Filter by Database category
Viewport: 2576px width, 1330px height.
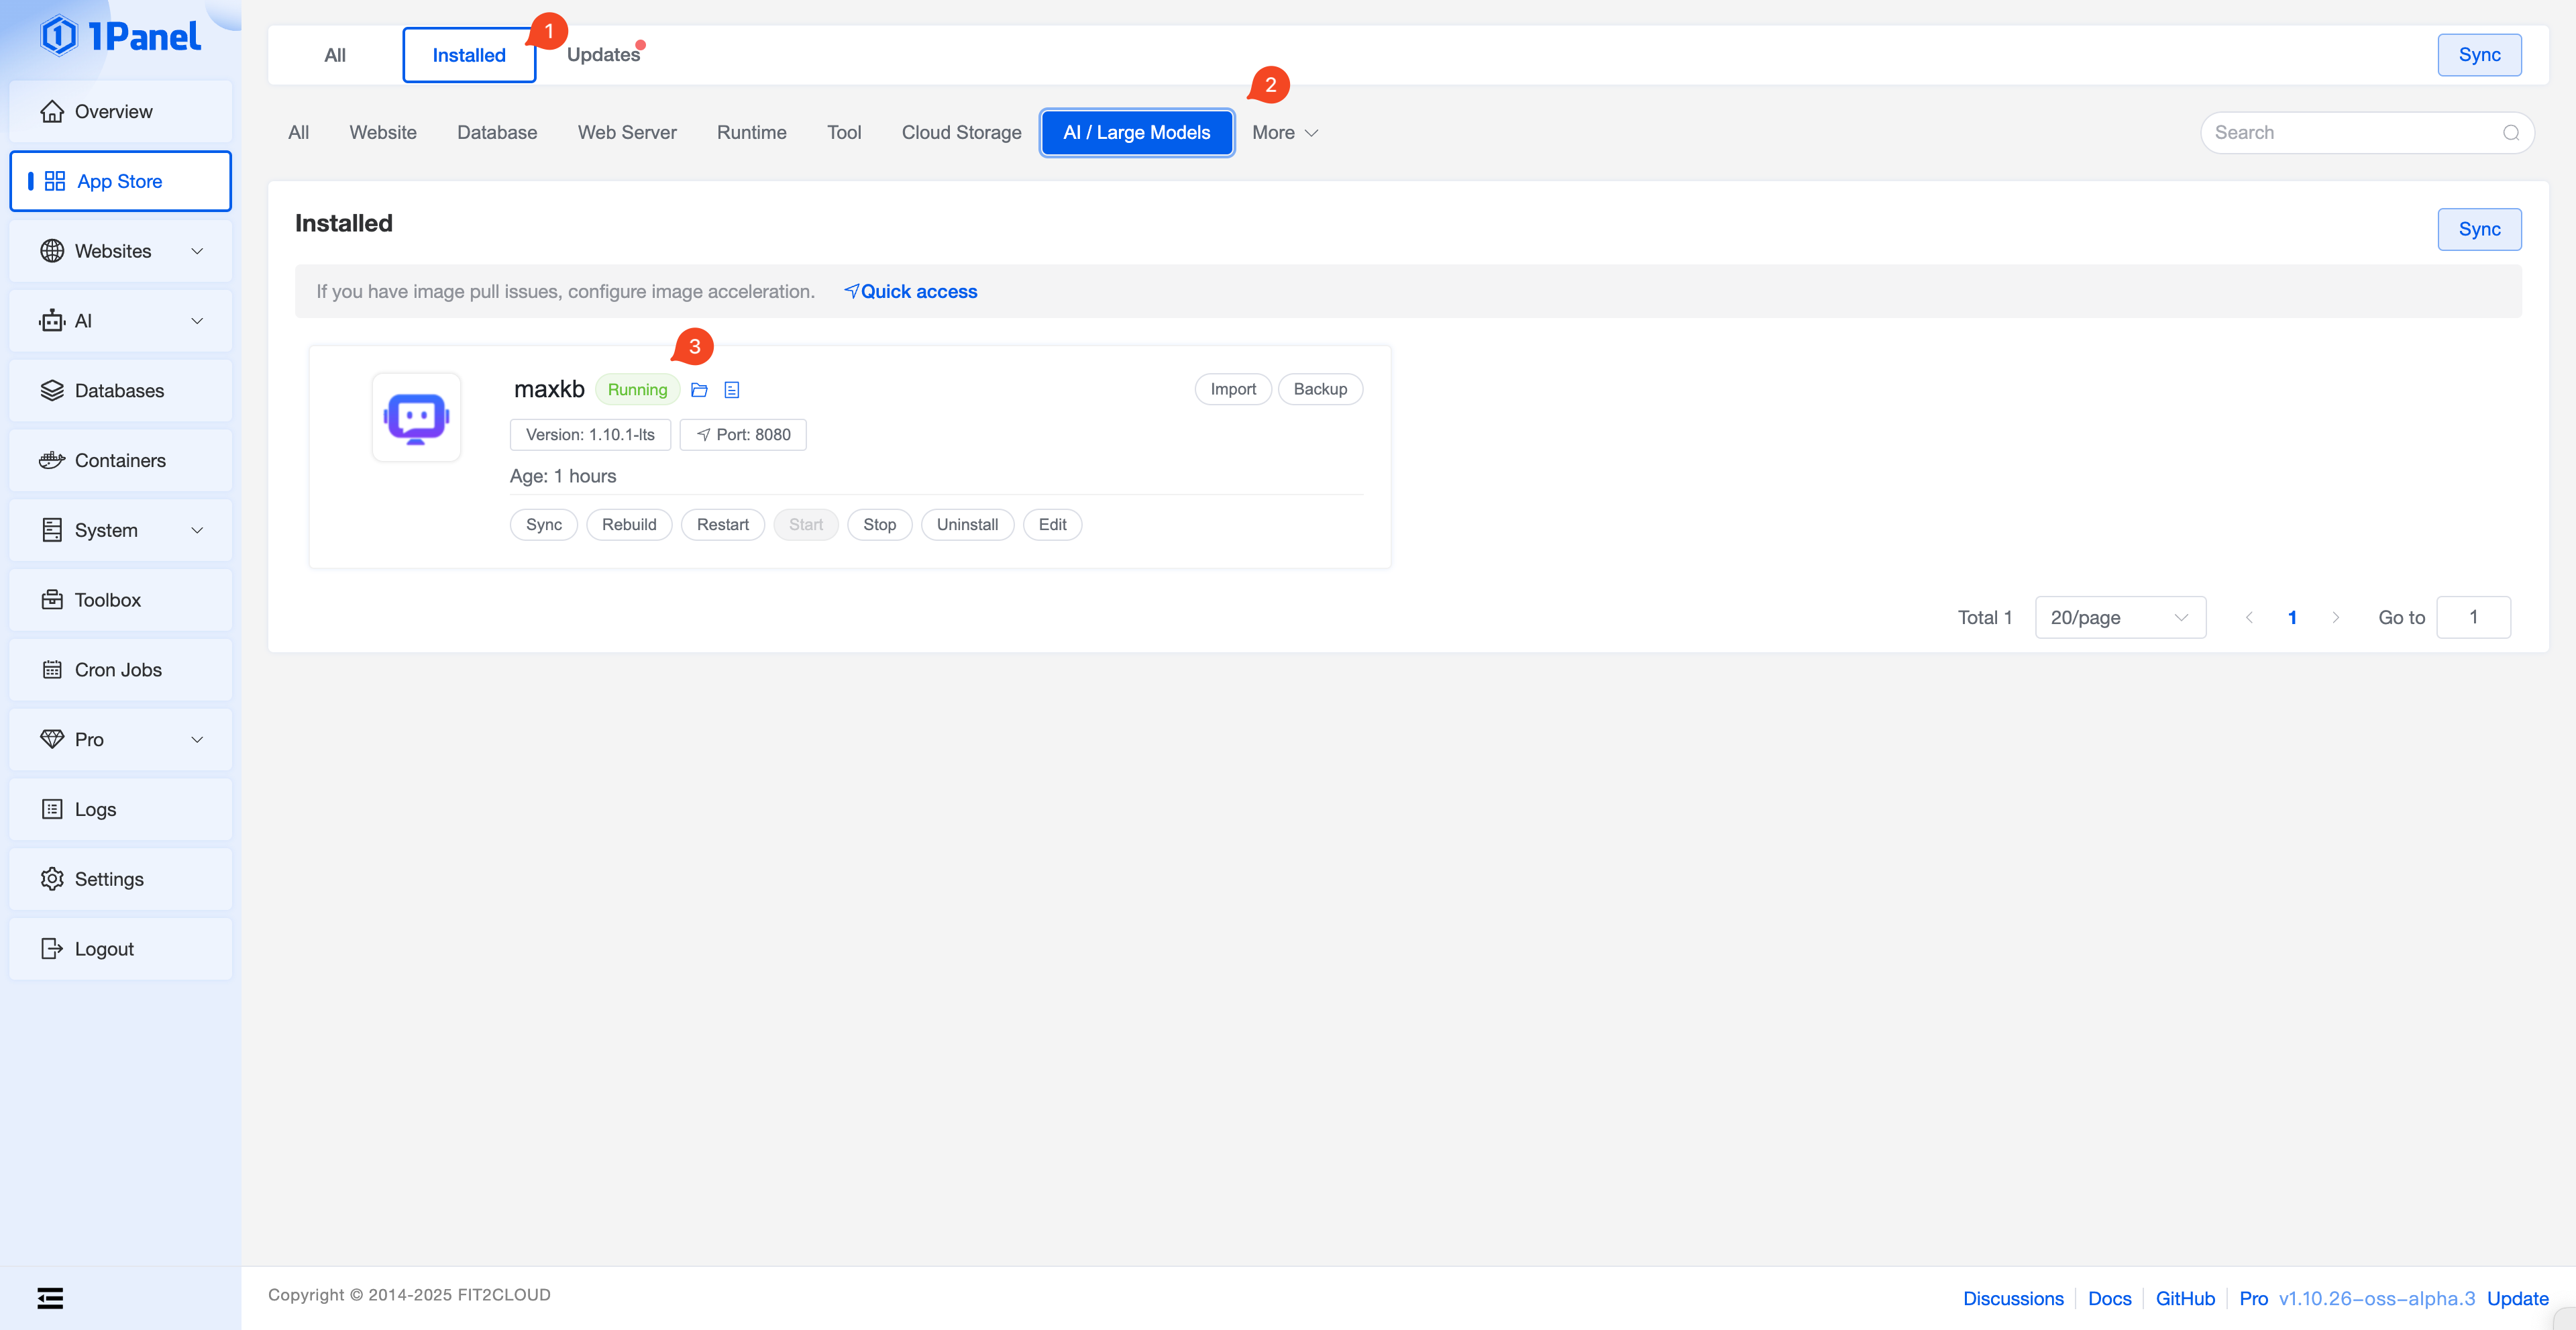497,133
